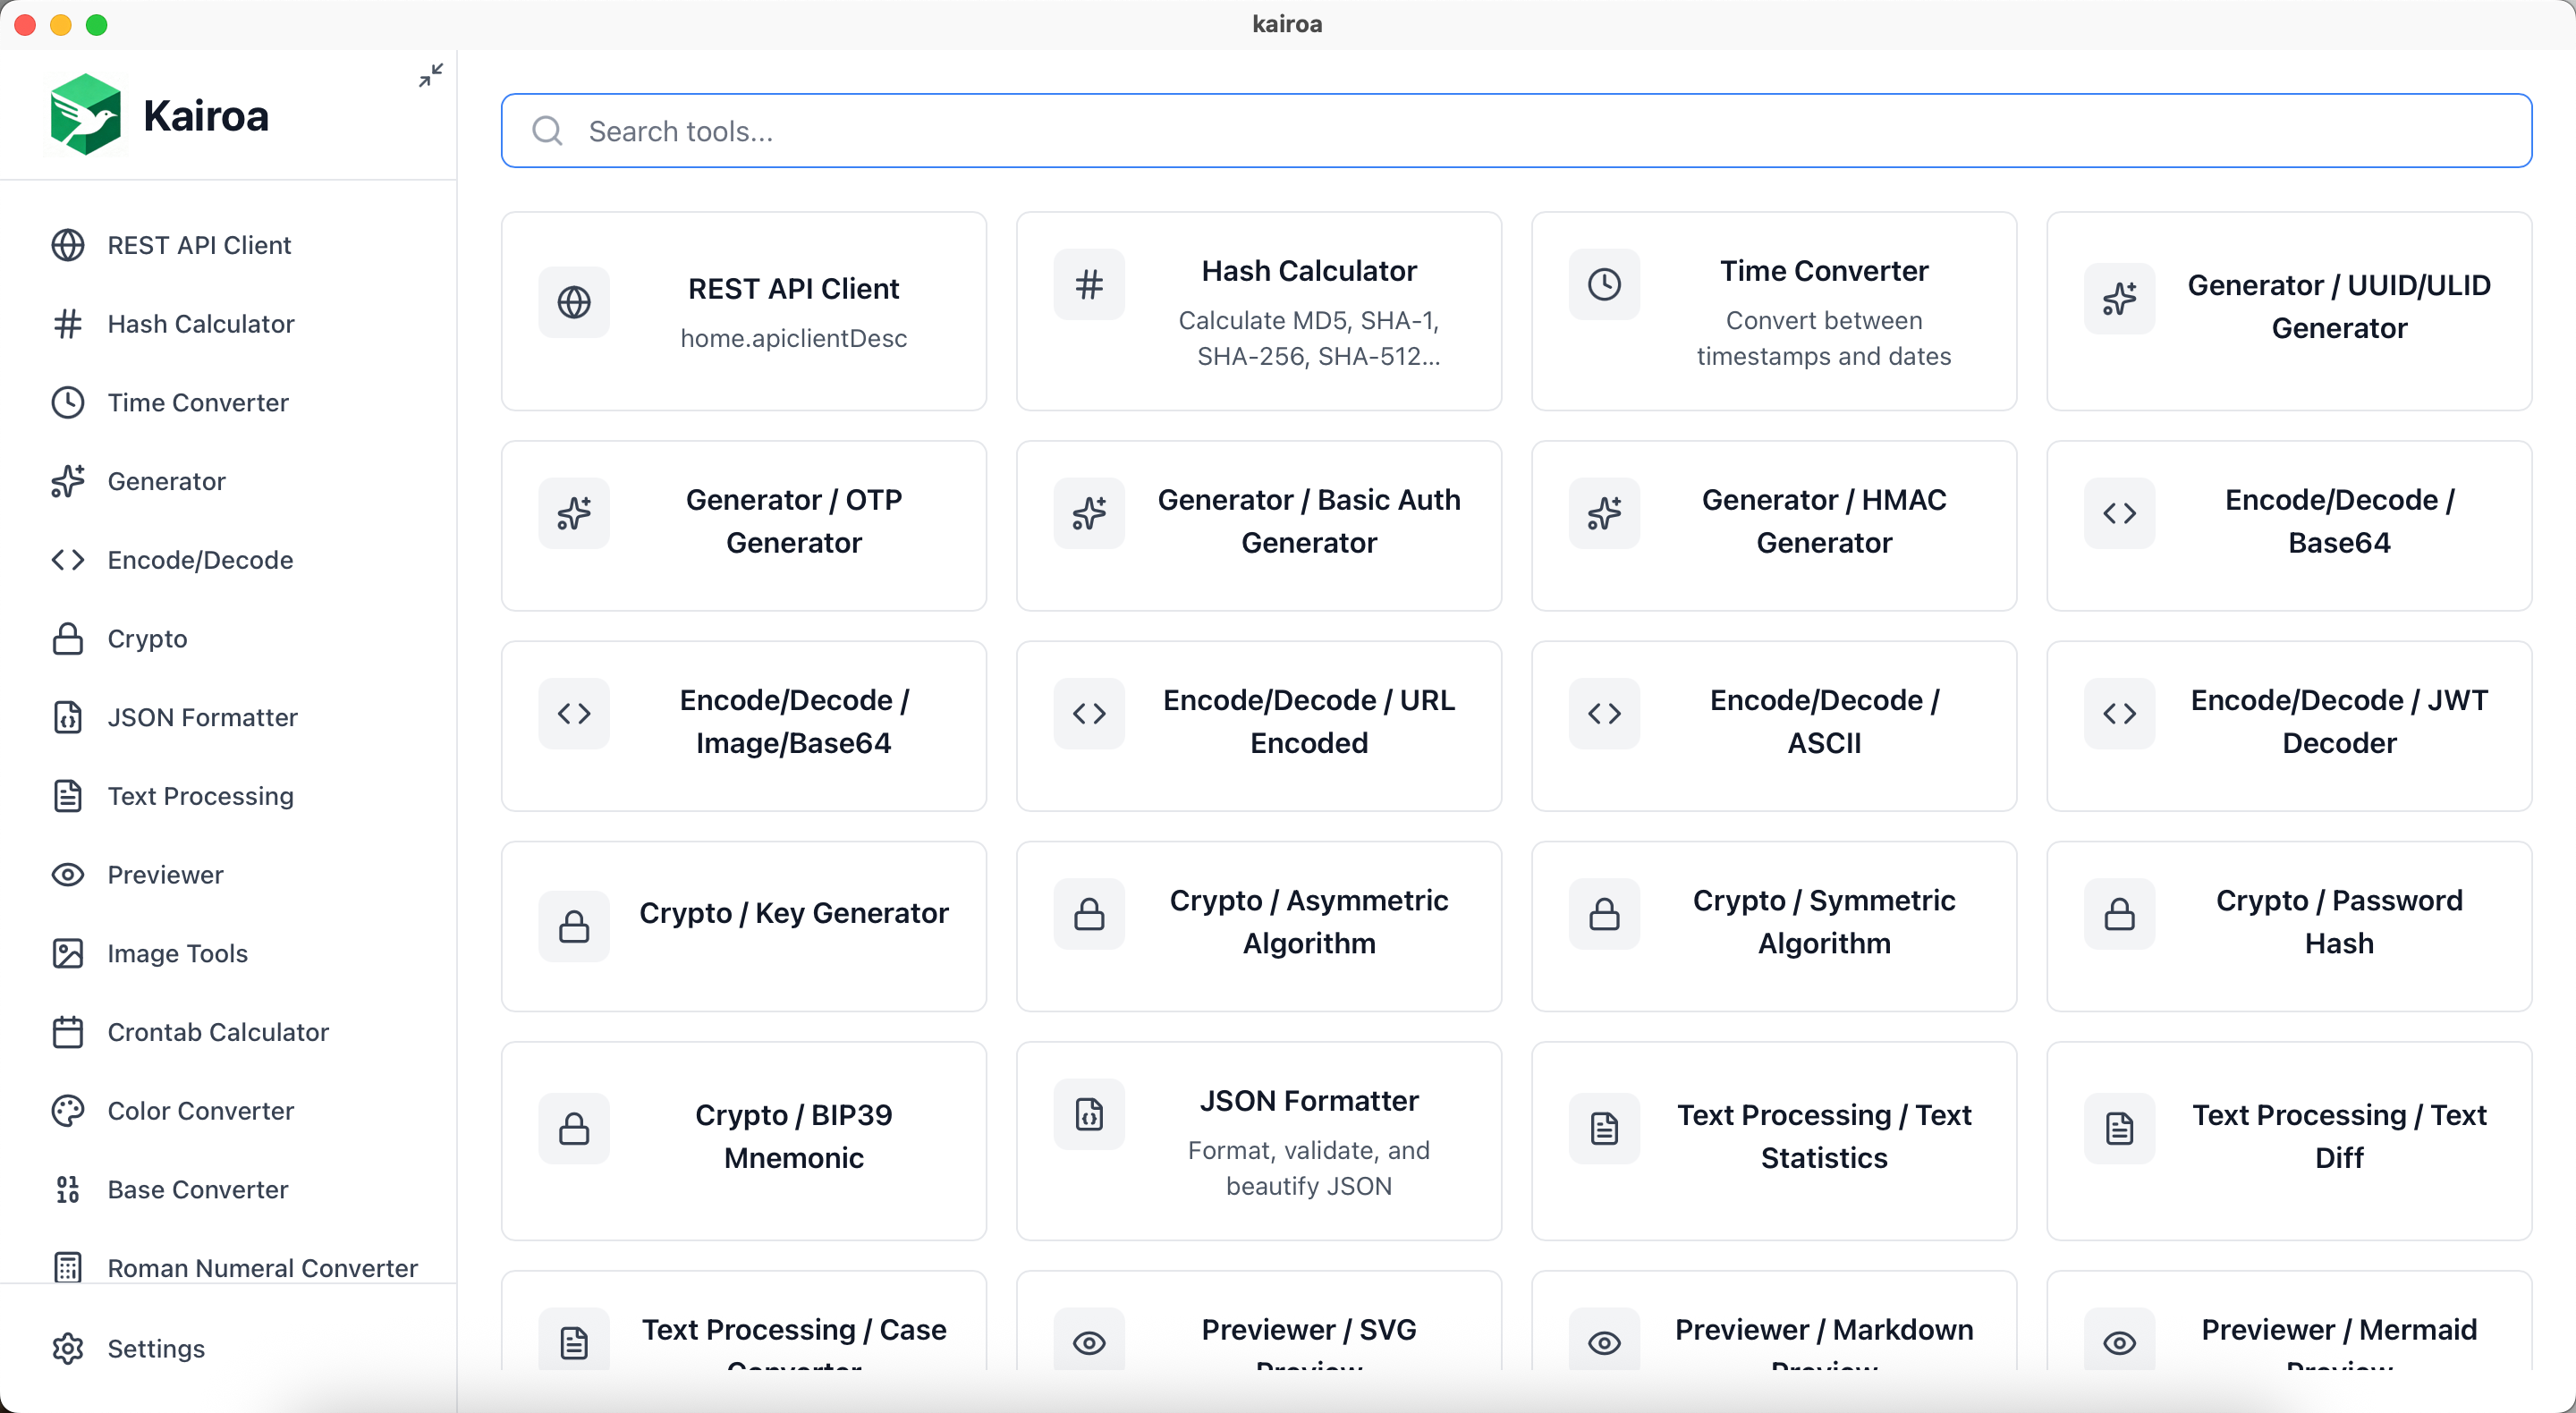Select the Previewer eye icon
Image resolution: width=2576 pixels, height=1413 pixels.
click(x=67, y=874)
